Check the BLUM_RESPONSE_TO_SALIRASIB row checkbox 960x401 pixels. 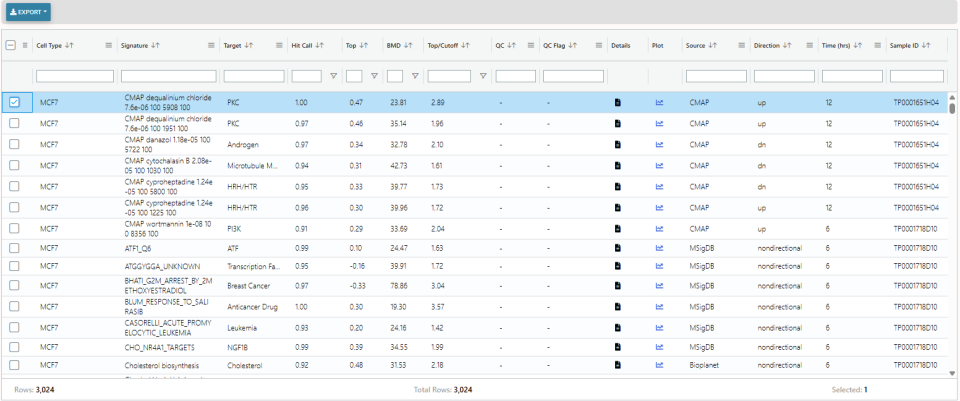click(x=14, y=307)
